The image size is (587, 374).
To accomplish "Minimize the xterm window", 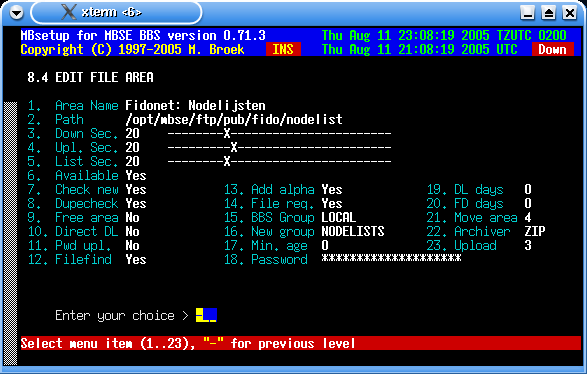I will point(527,13).
